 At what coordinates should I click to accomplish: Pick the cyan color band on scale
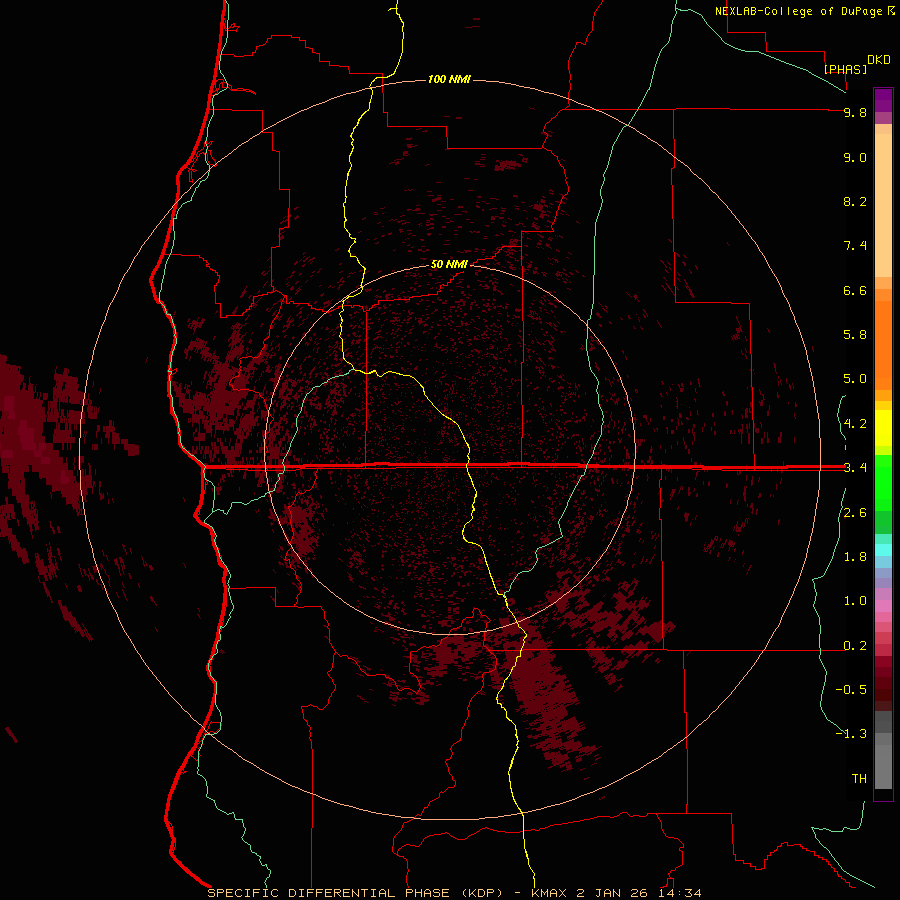883,550
